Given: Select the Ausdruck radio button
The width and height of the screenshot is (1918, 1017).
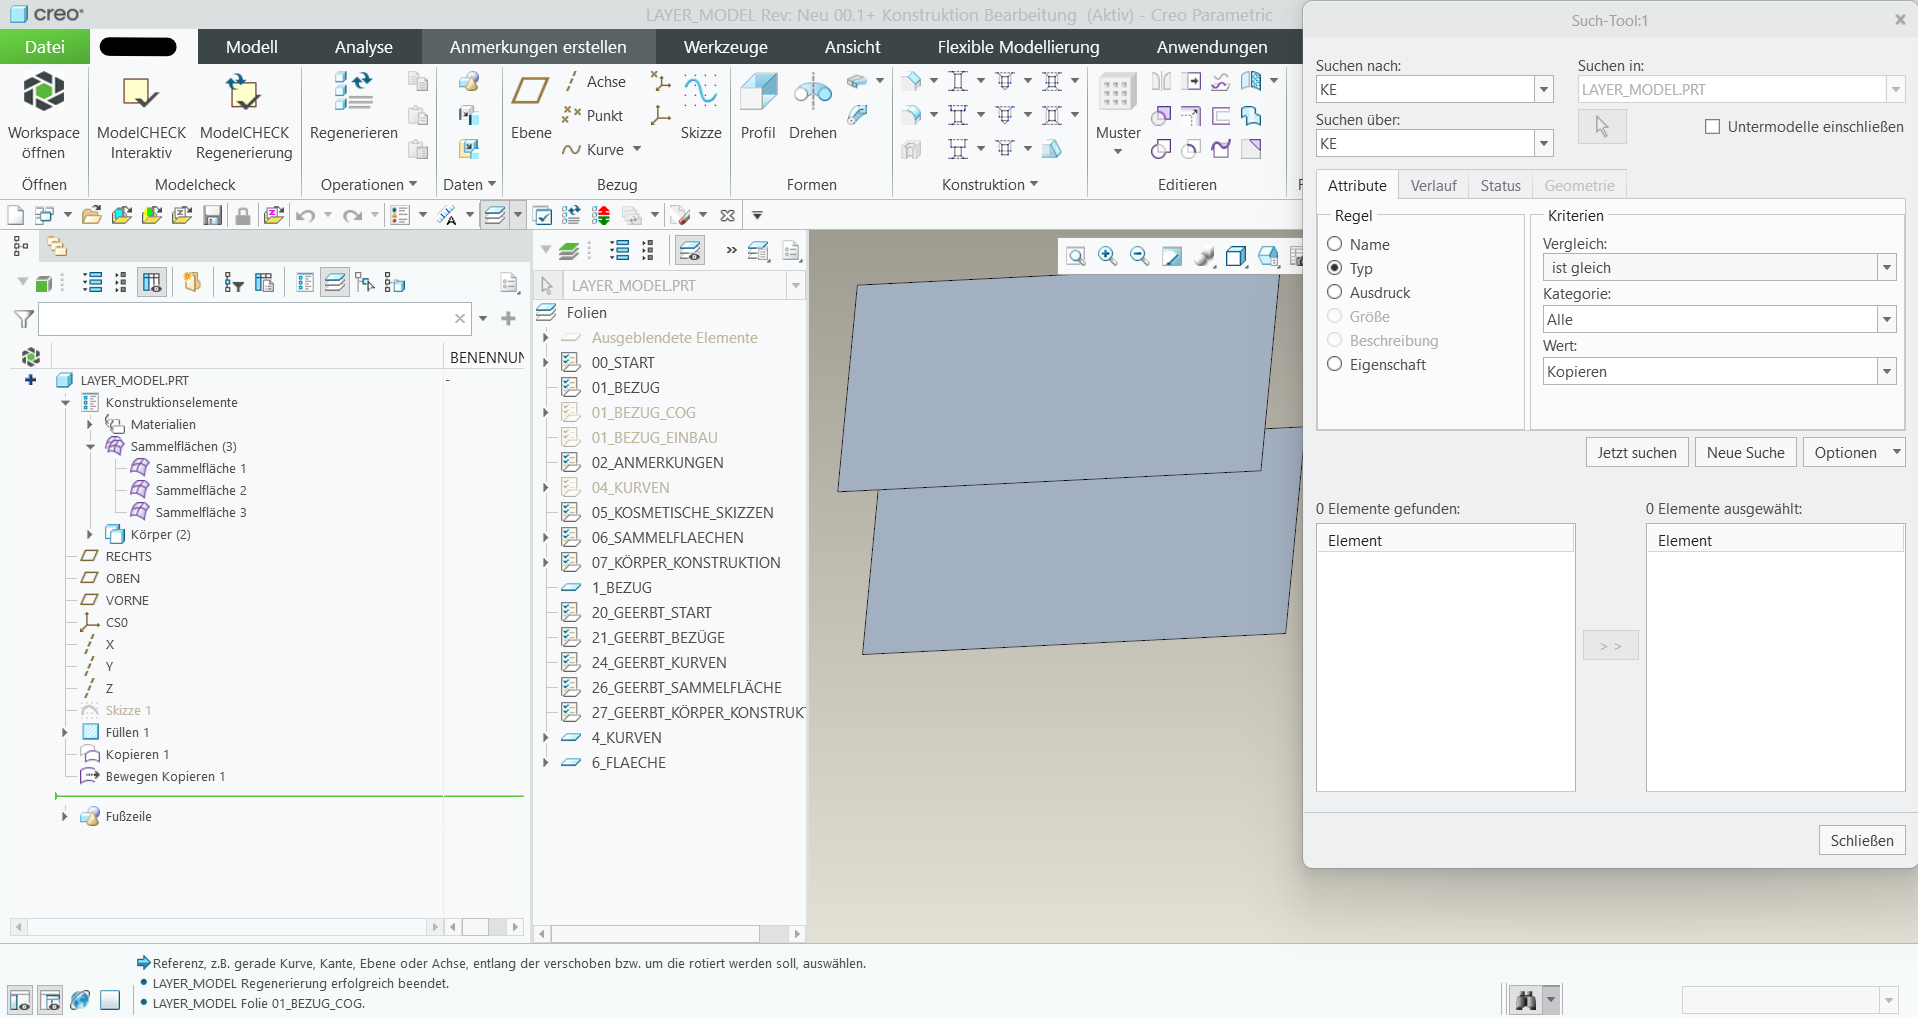Looking at the screenshot, I should coord(1334,292).
